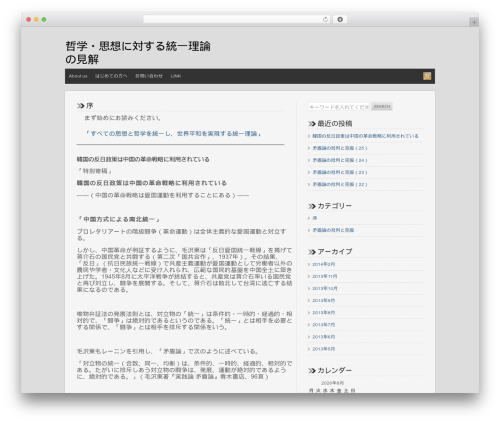Open the 2013年10月 archive

pyautogui.click(x=325, y=288)
